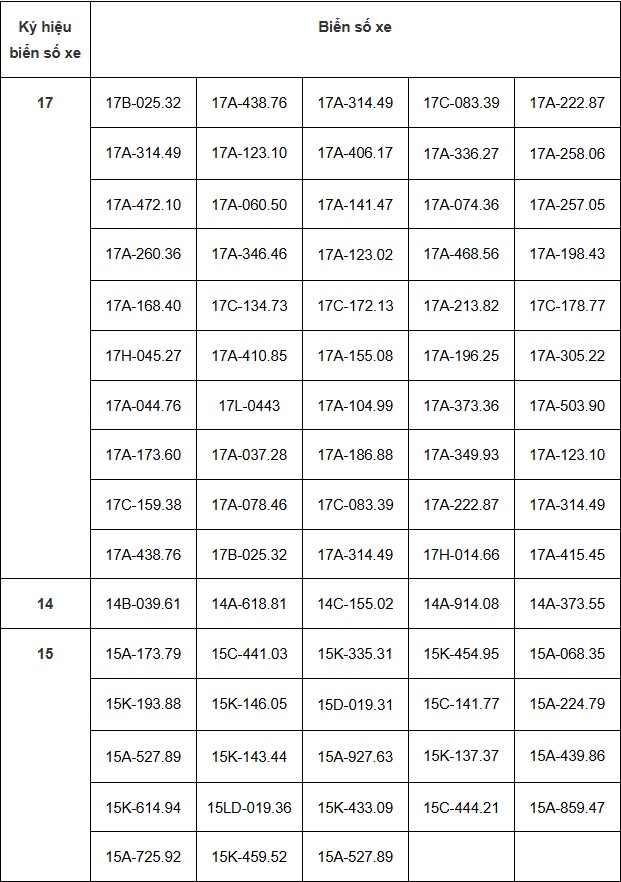The image size is (621, 882).
Task: Click the "Biển số xe" column header
Action: pos(355,28)
